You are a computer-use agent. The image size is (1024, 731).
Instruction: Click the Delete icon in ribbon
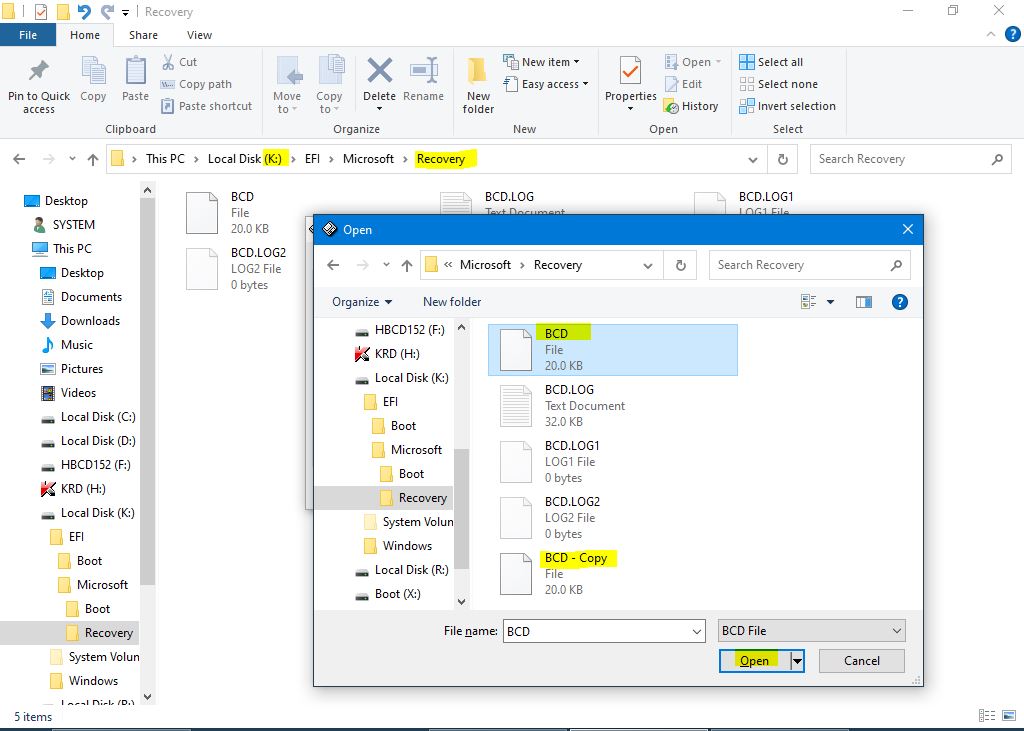pos(379,74)
